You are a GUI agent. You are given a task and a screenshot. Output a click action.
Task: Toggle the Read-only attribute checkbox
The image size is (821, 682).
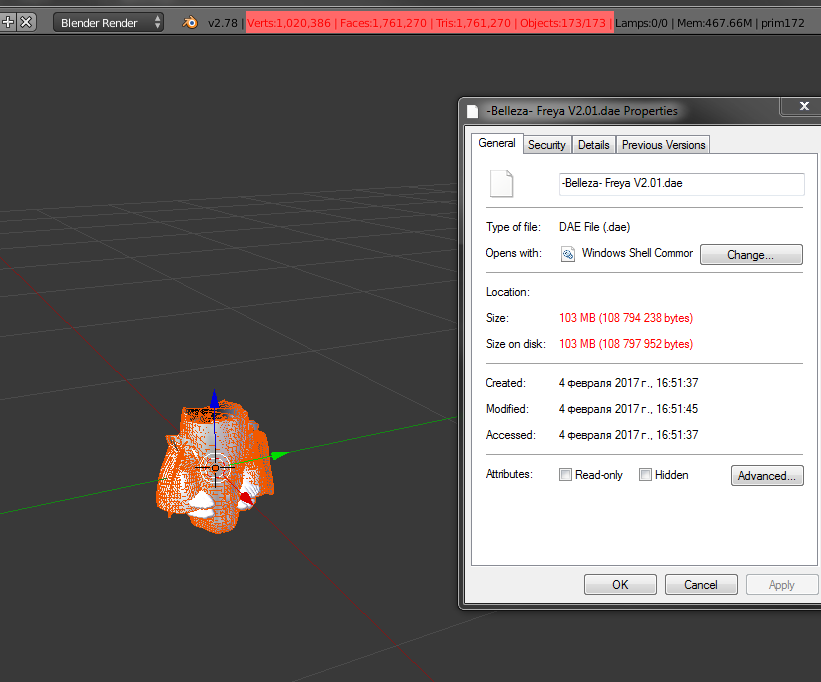pyautogui.click(x=565, y=475)
